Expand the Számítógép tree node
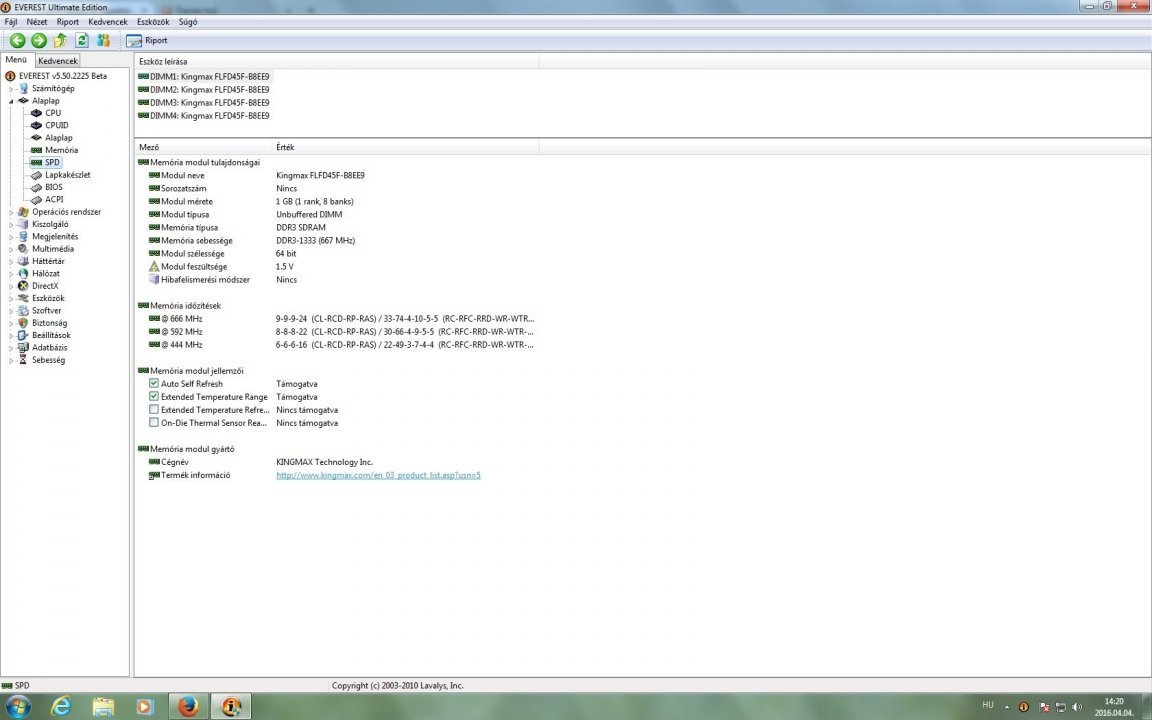 click(11, 88)
